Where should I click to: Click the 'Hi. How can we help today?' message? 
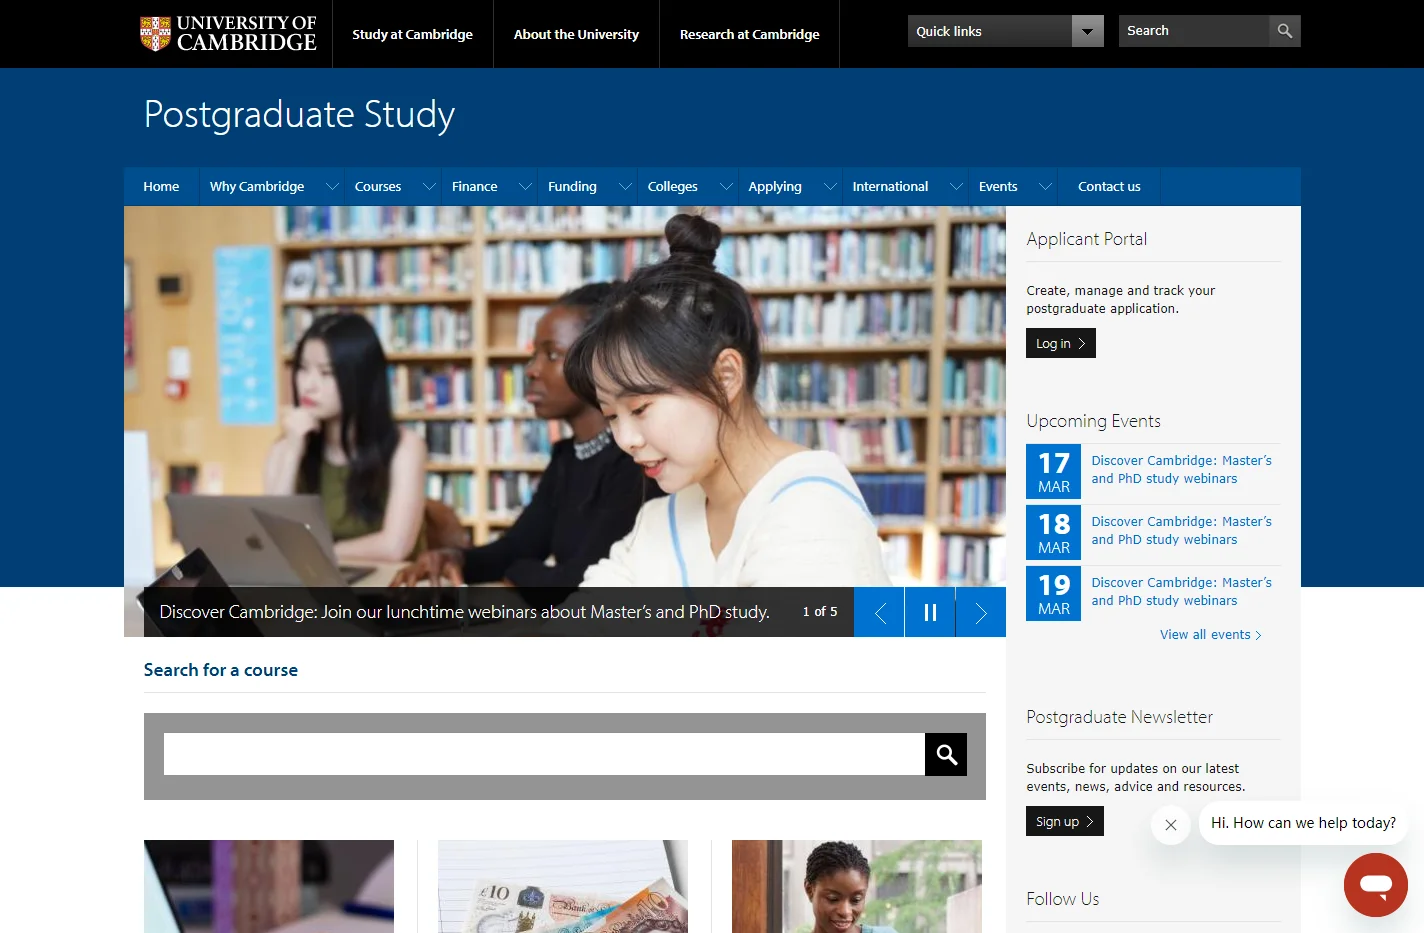1303,823
